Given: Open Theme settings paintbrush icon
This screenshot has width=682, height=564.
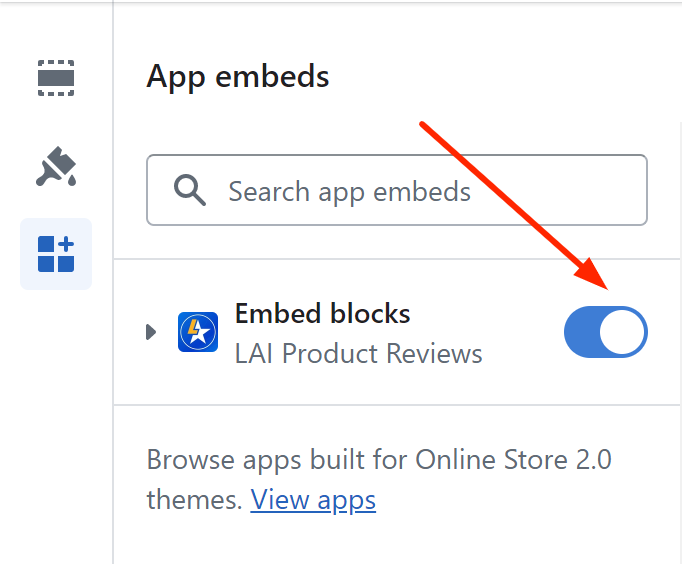Looking at the screenshot, I should point(56,167).
